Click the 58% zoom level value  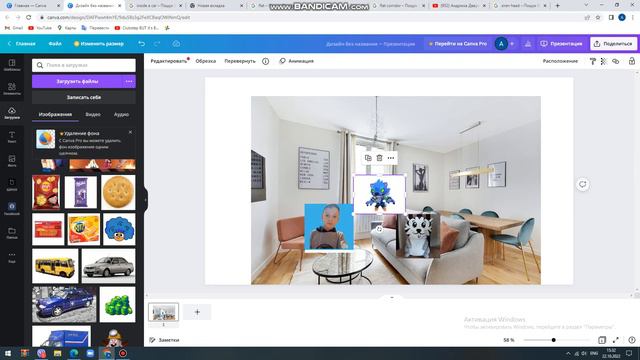pyautogui.click(x=509, y=340)
